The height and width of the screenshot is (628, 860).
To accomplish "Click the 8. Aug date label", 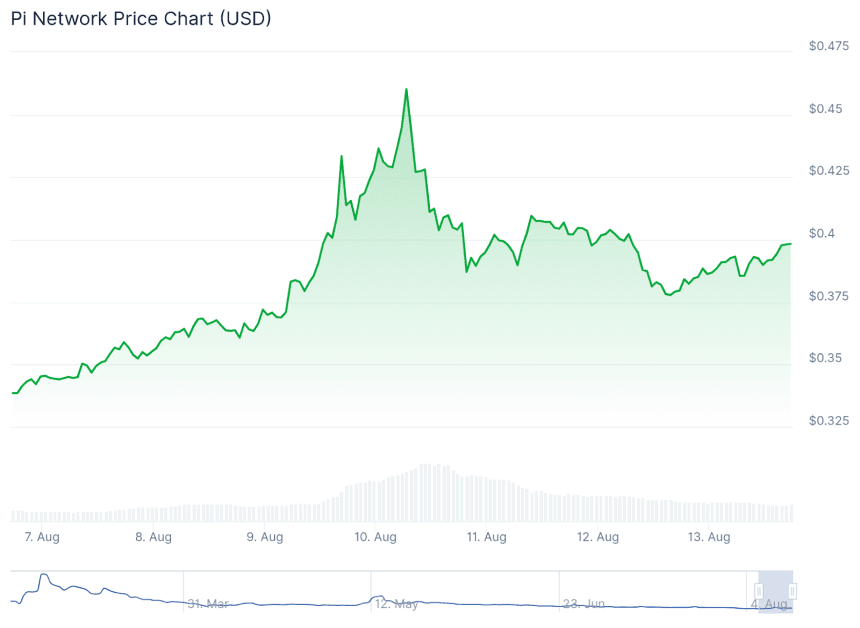I will pos(153,537).
